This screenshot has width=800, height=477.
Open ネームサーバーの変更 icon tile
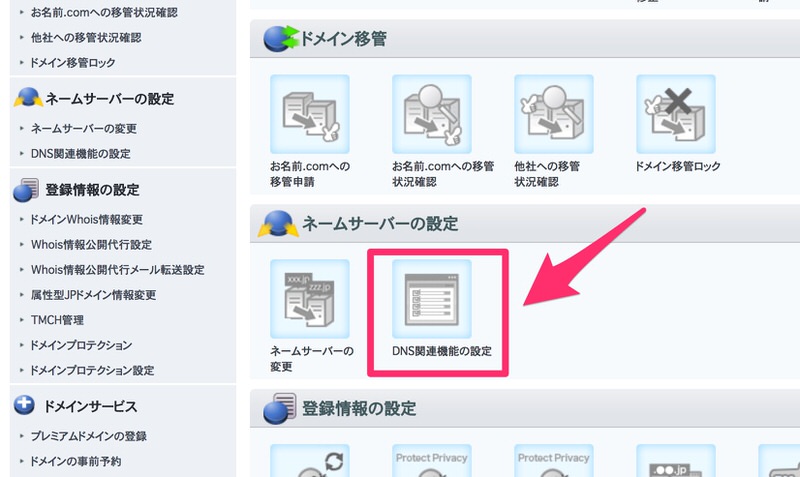coord(310,299)
